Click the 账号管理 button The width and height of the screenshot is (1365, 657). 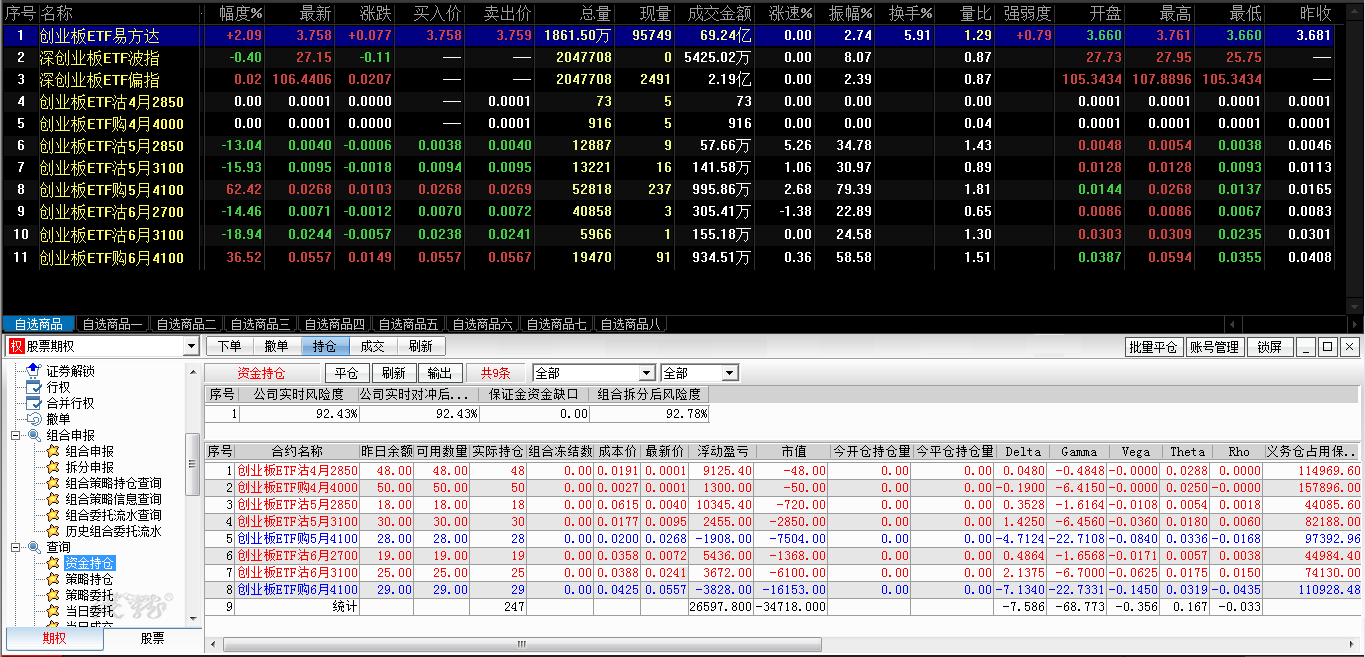pyautogui.click(x=1214, y=347)
